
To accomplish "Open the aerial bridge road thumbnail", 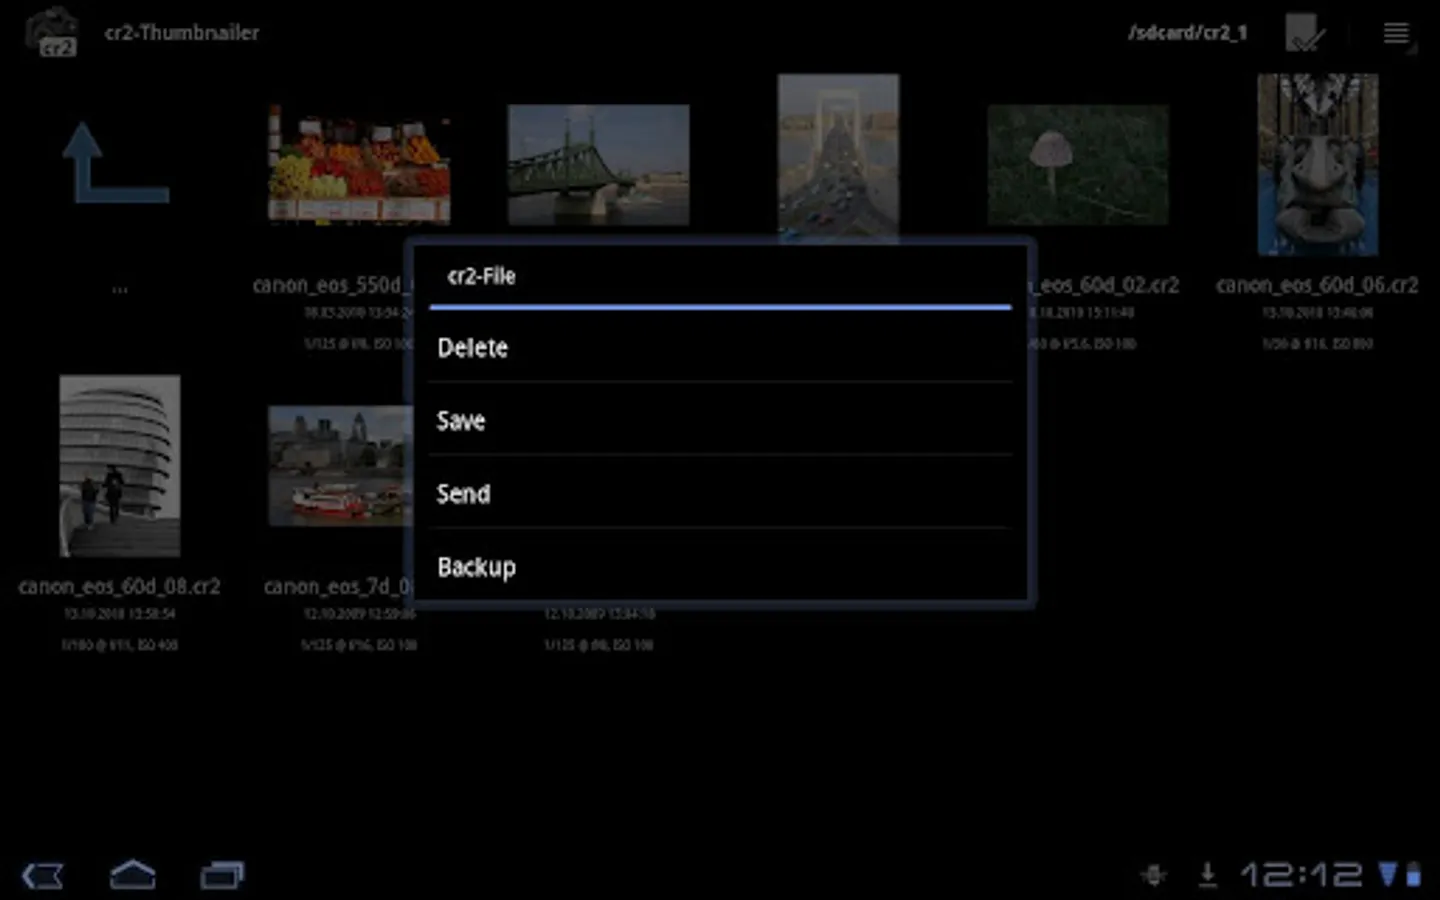I will (x=838, y=157).
